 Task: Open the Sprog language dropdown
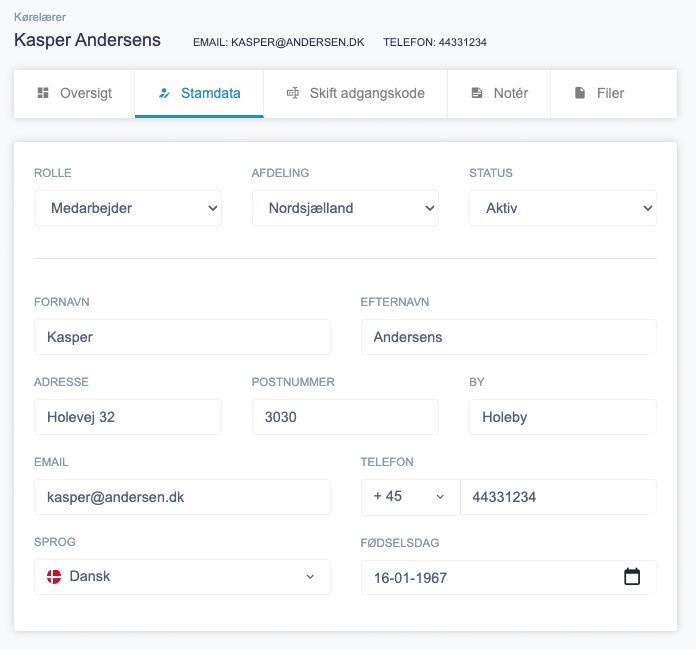point(182,577)
